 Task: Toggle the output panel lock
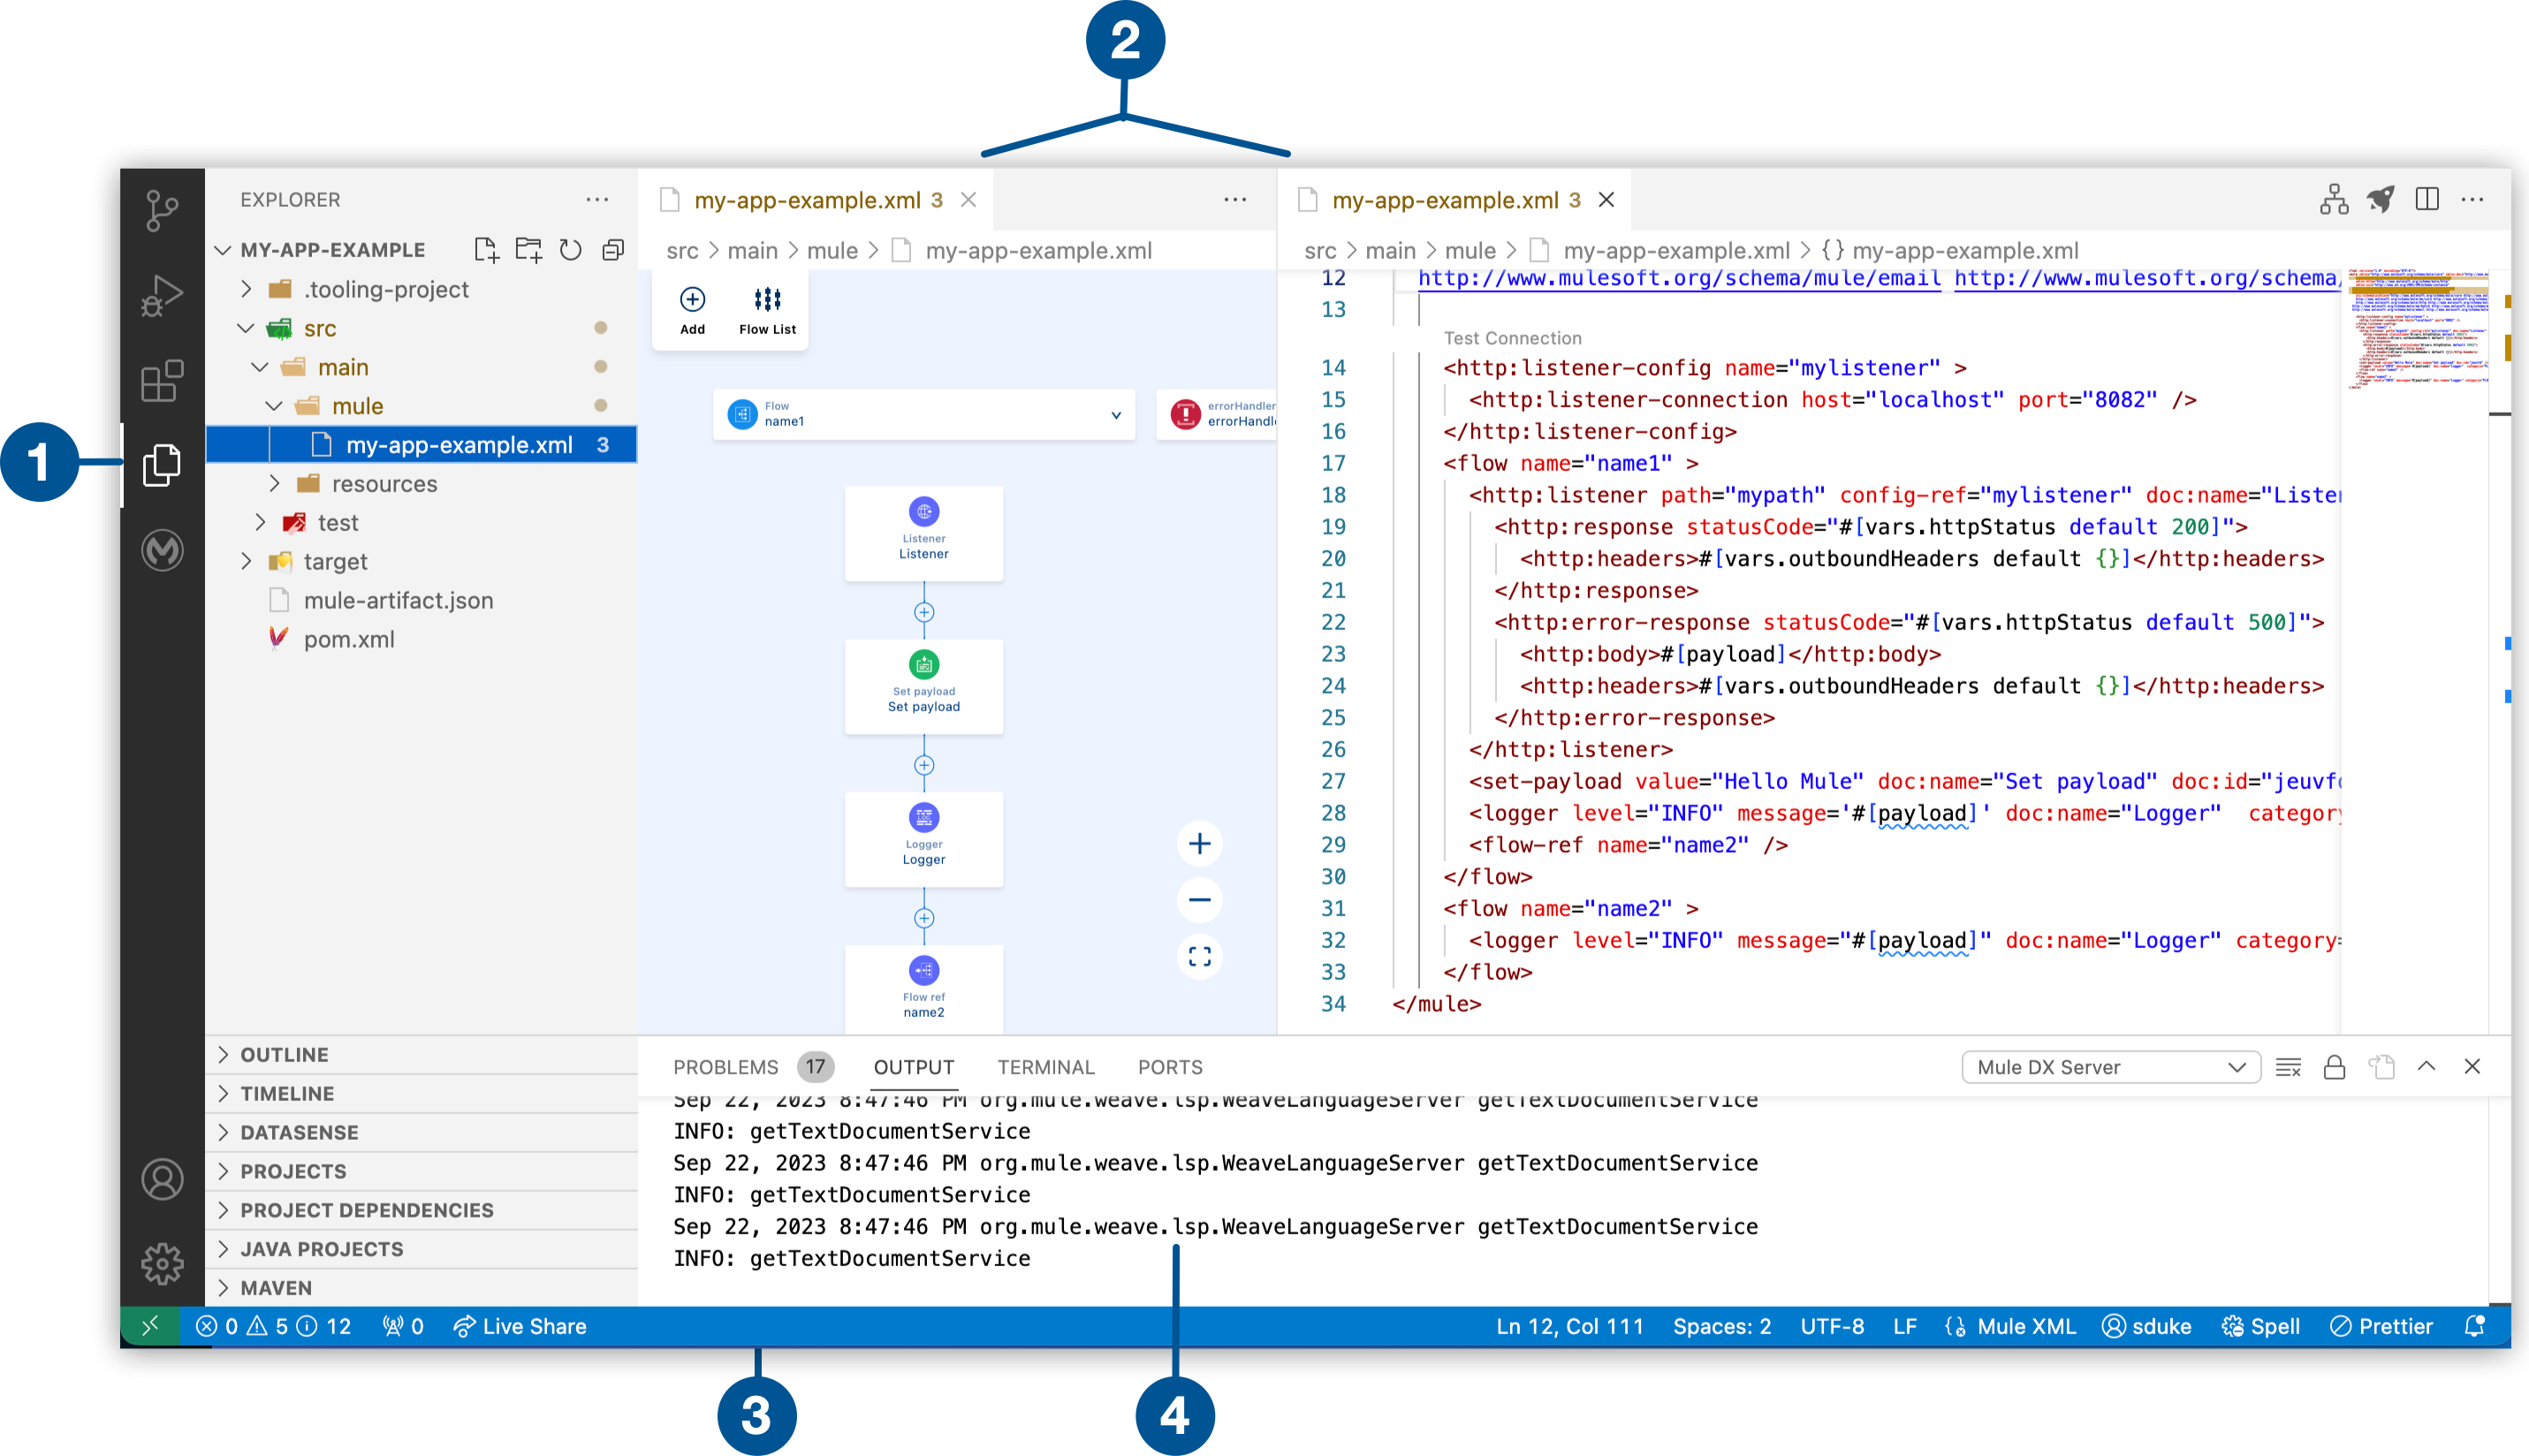click(x=2334, y=1066)
